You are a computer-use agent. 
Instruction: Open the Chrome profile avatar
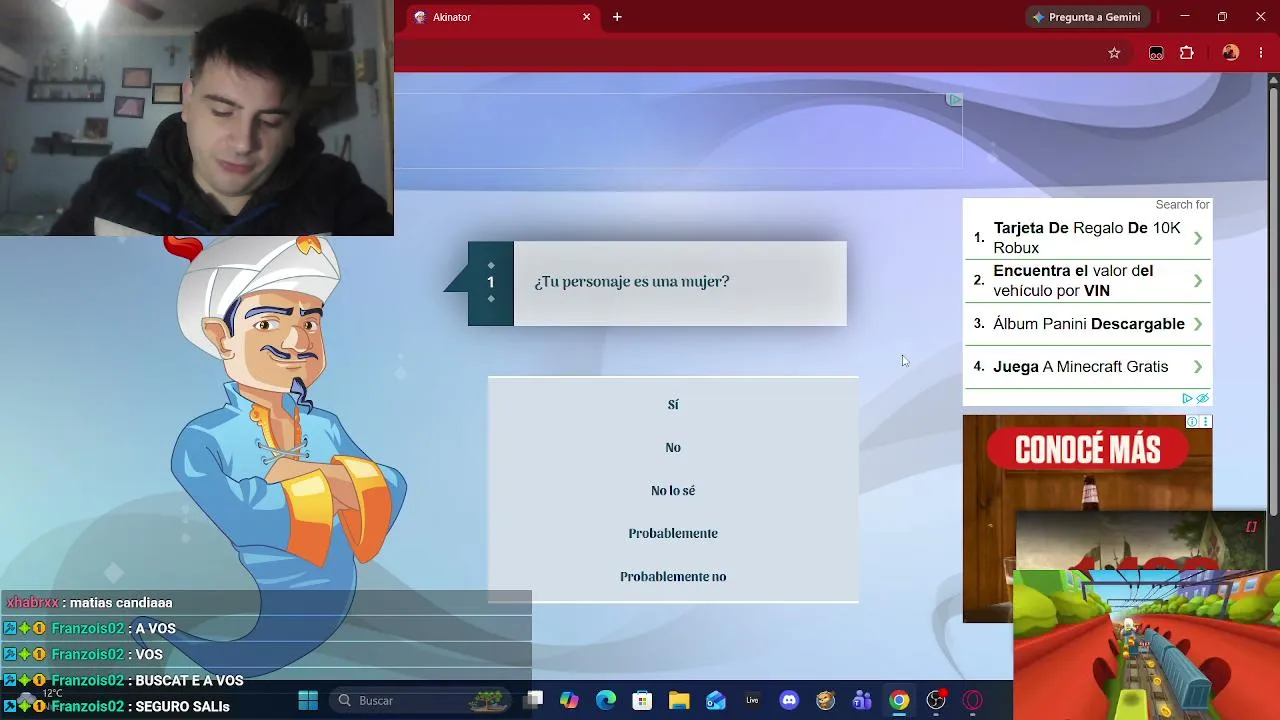1231,53
